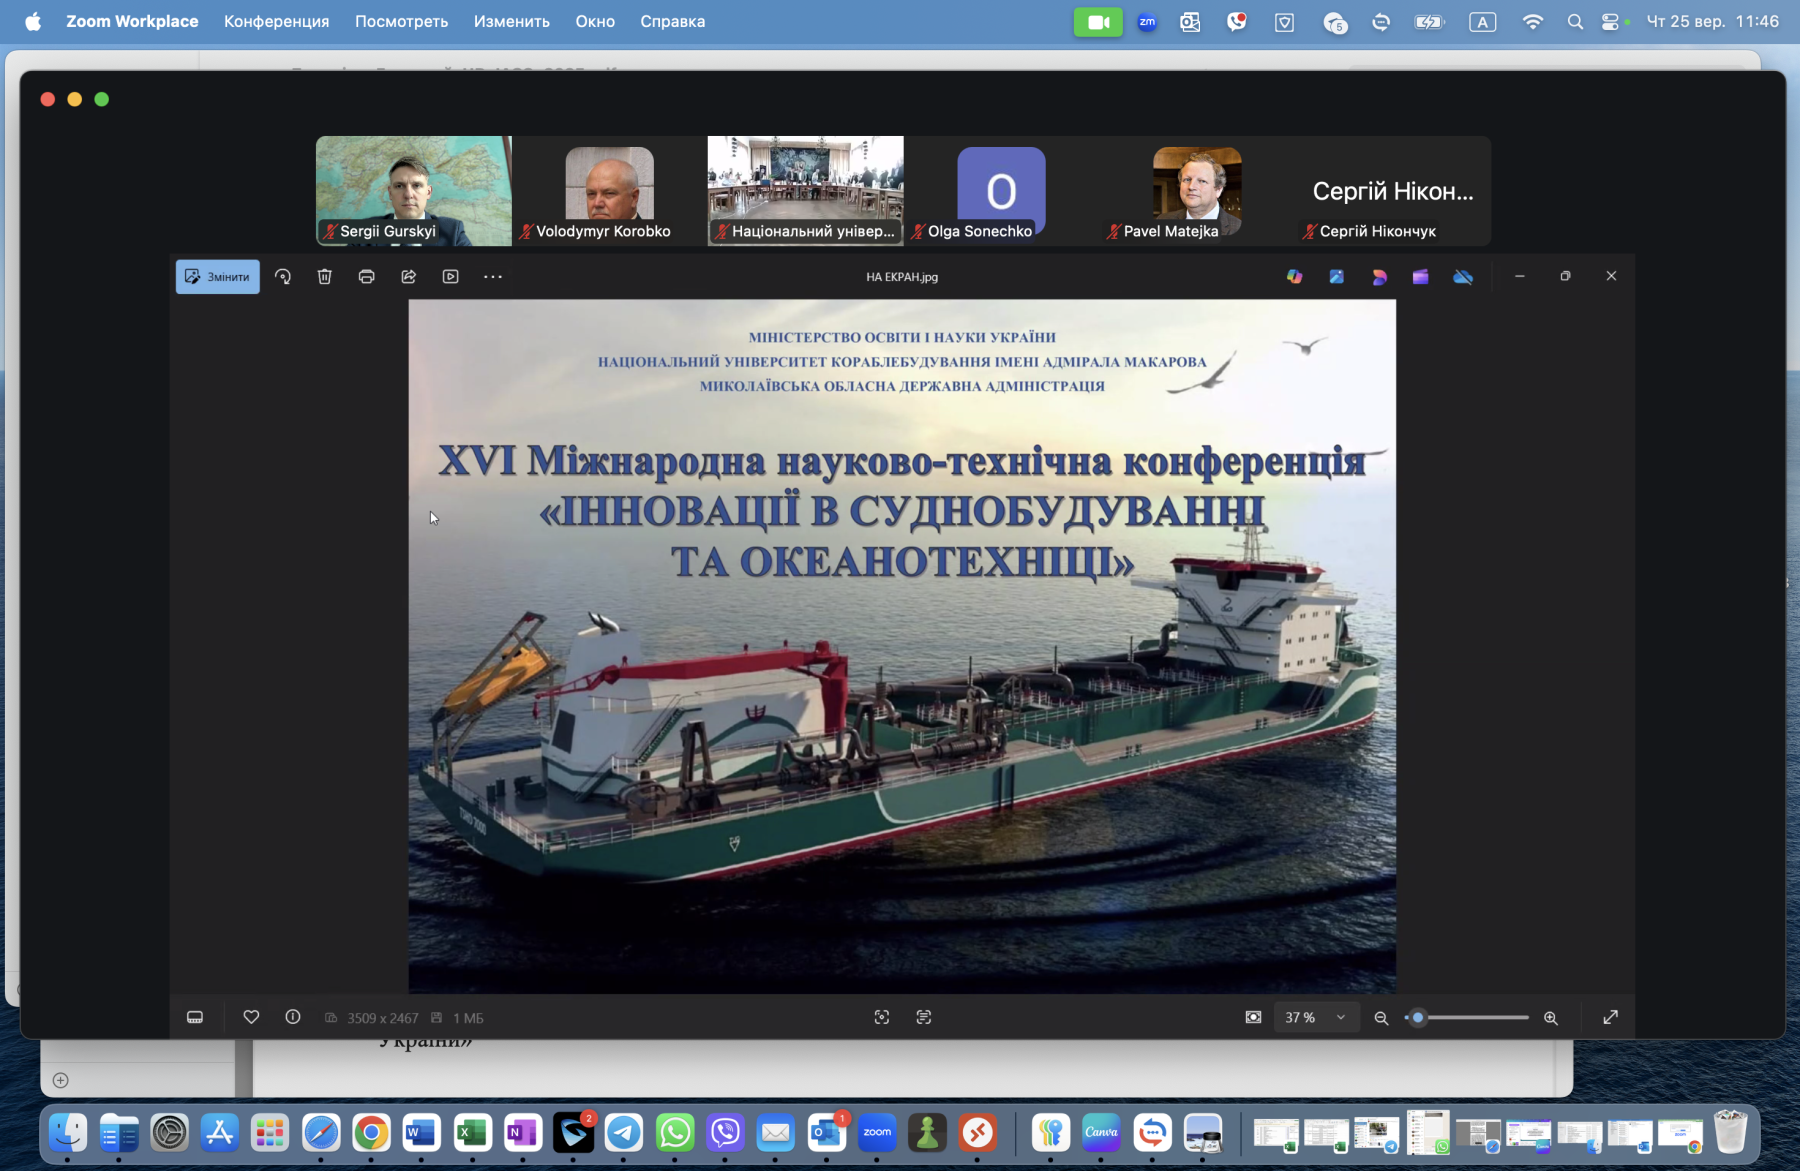Click the rotate image icon
The image size is (1800, 1171).
click(283, 277)
